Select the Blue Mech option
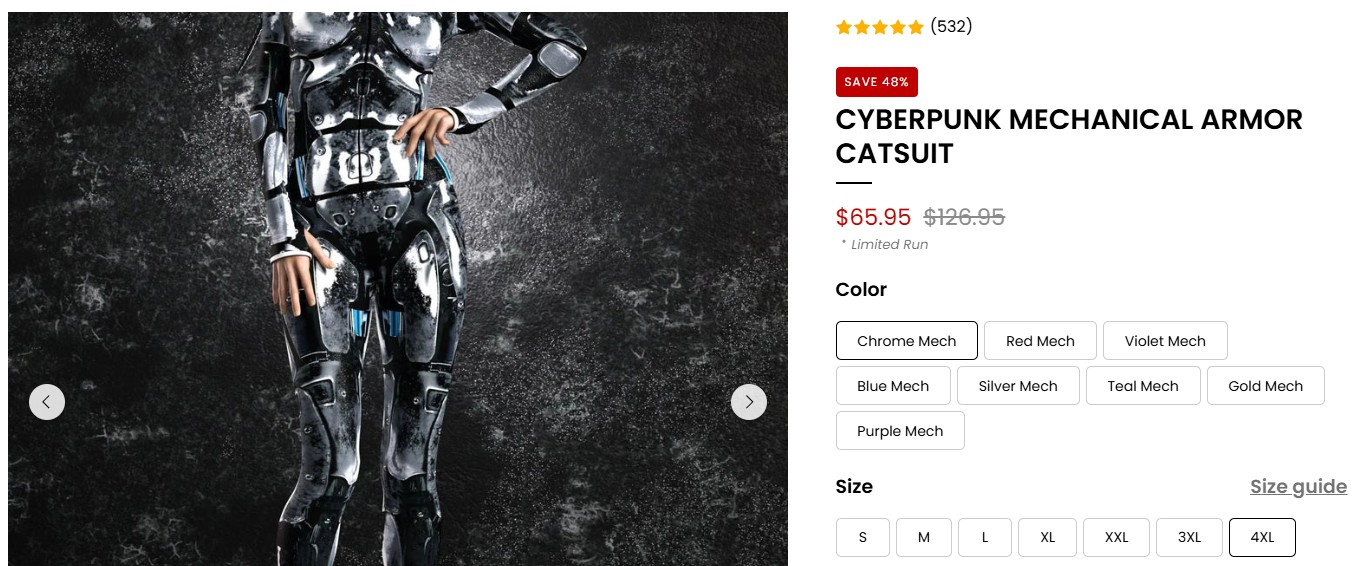The width and height of the screenshot is (1359, 566). click(893, 386)
